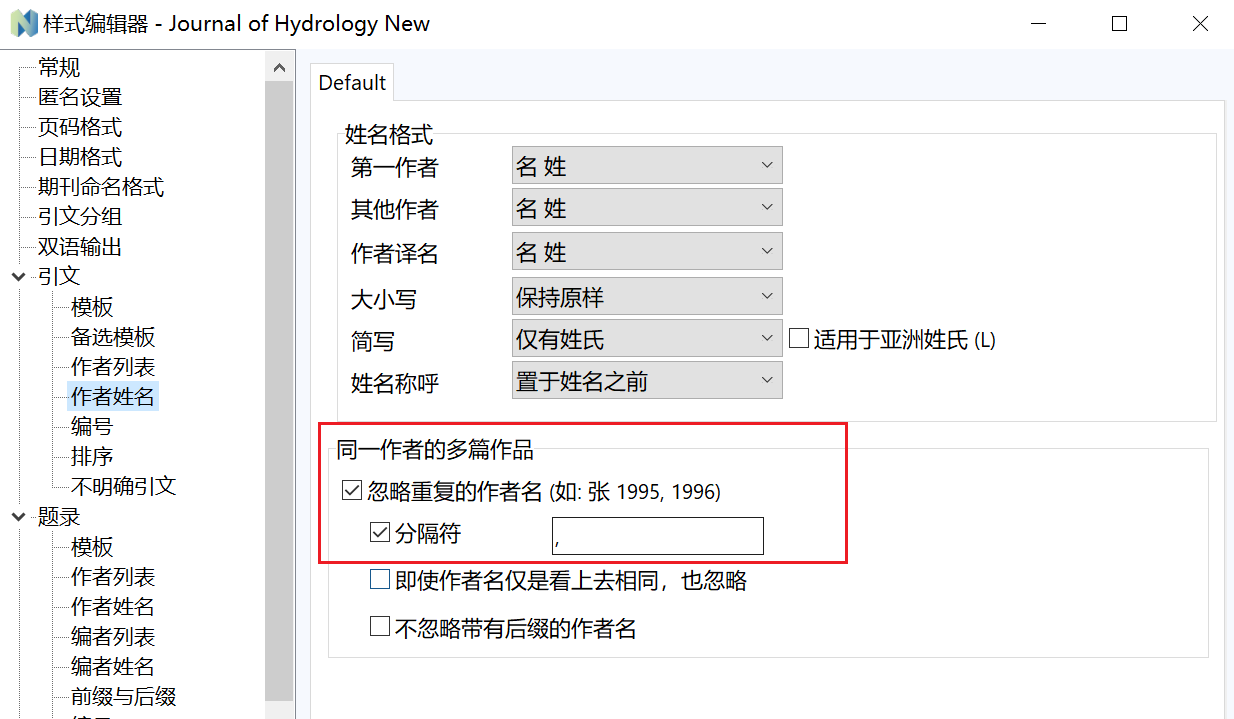Viewport: 1234px width, 719px height.
Task: Switch to the Default tab
Action: click(x=352, y=83)
